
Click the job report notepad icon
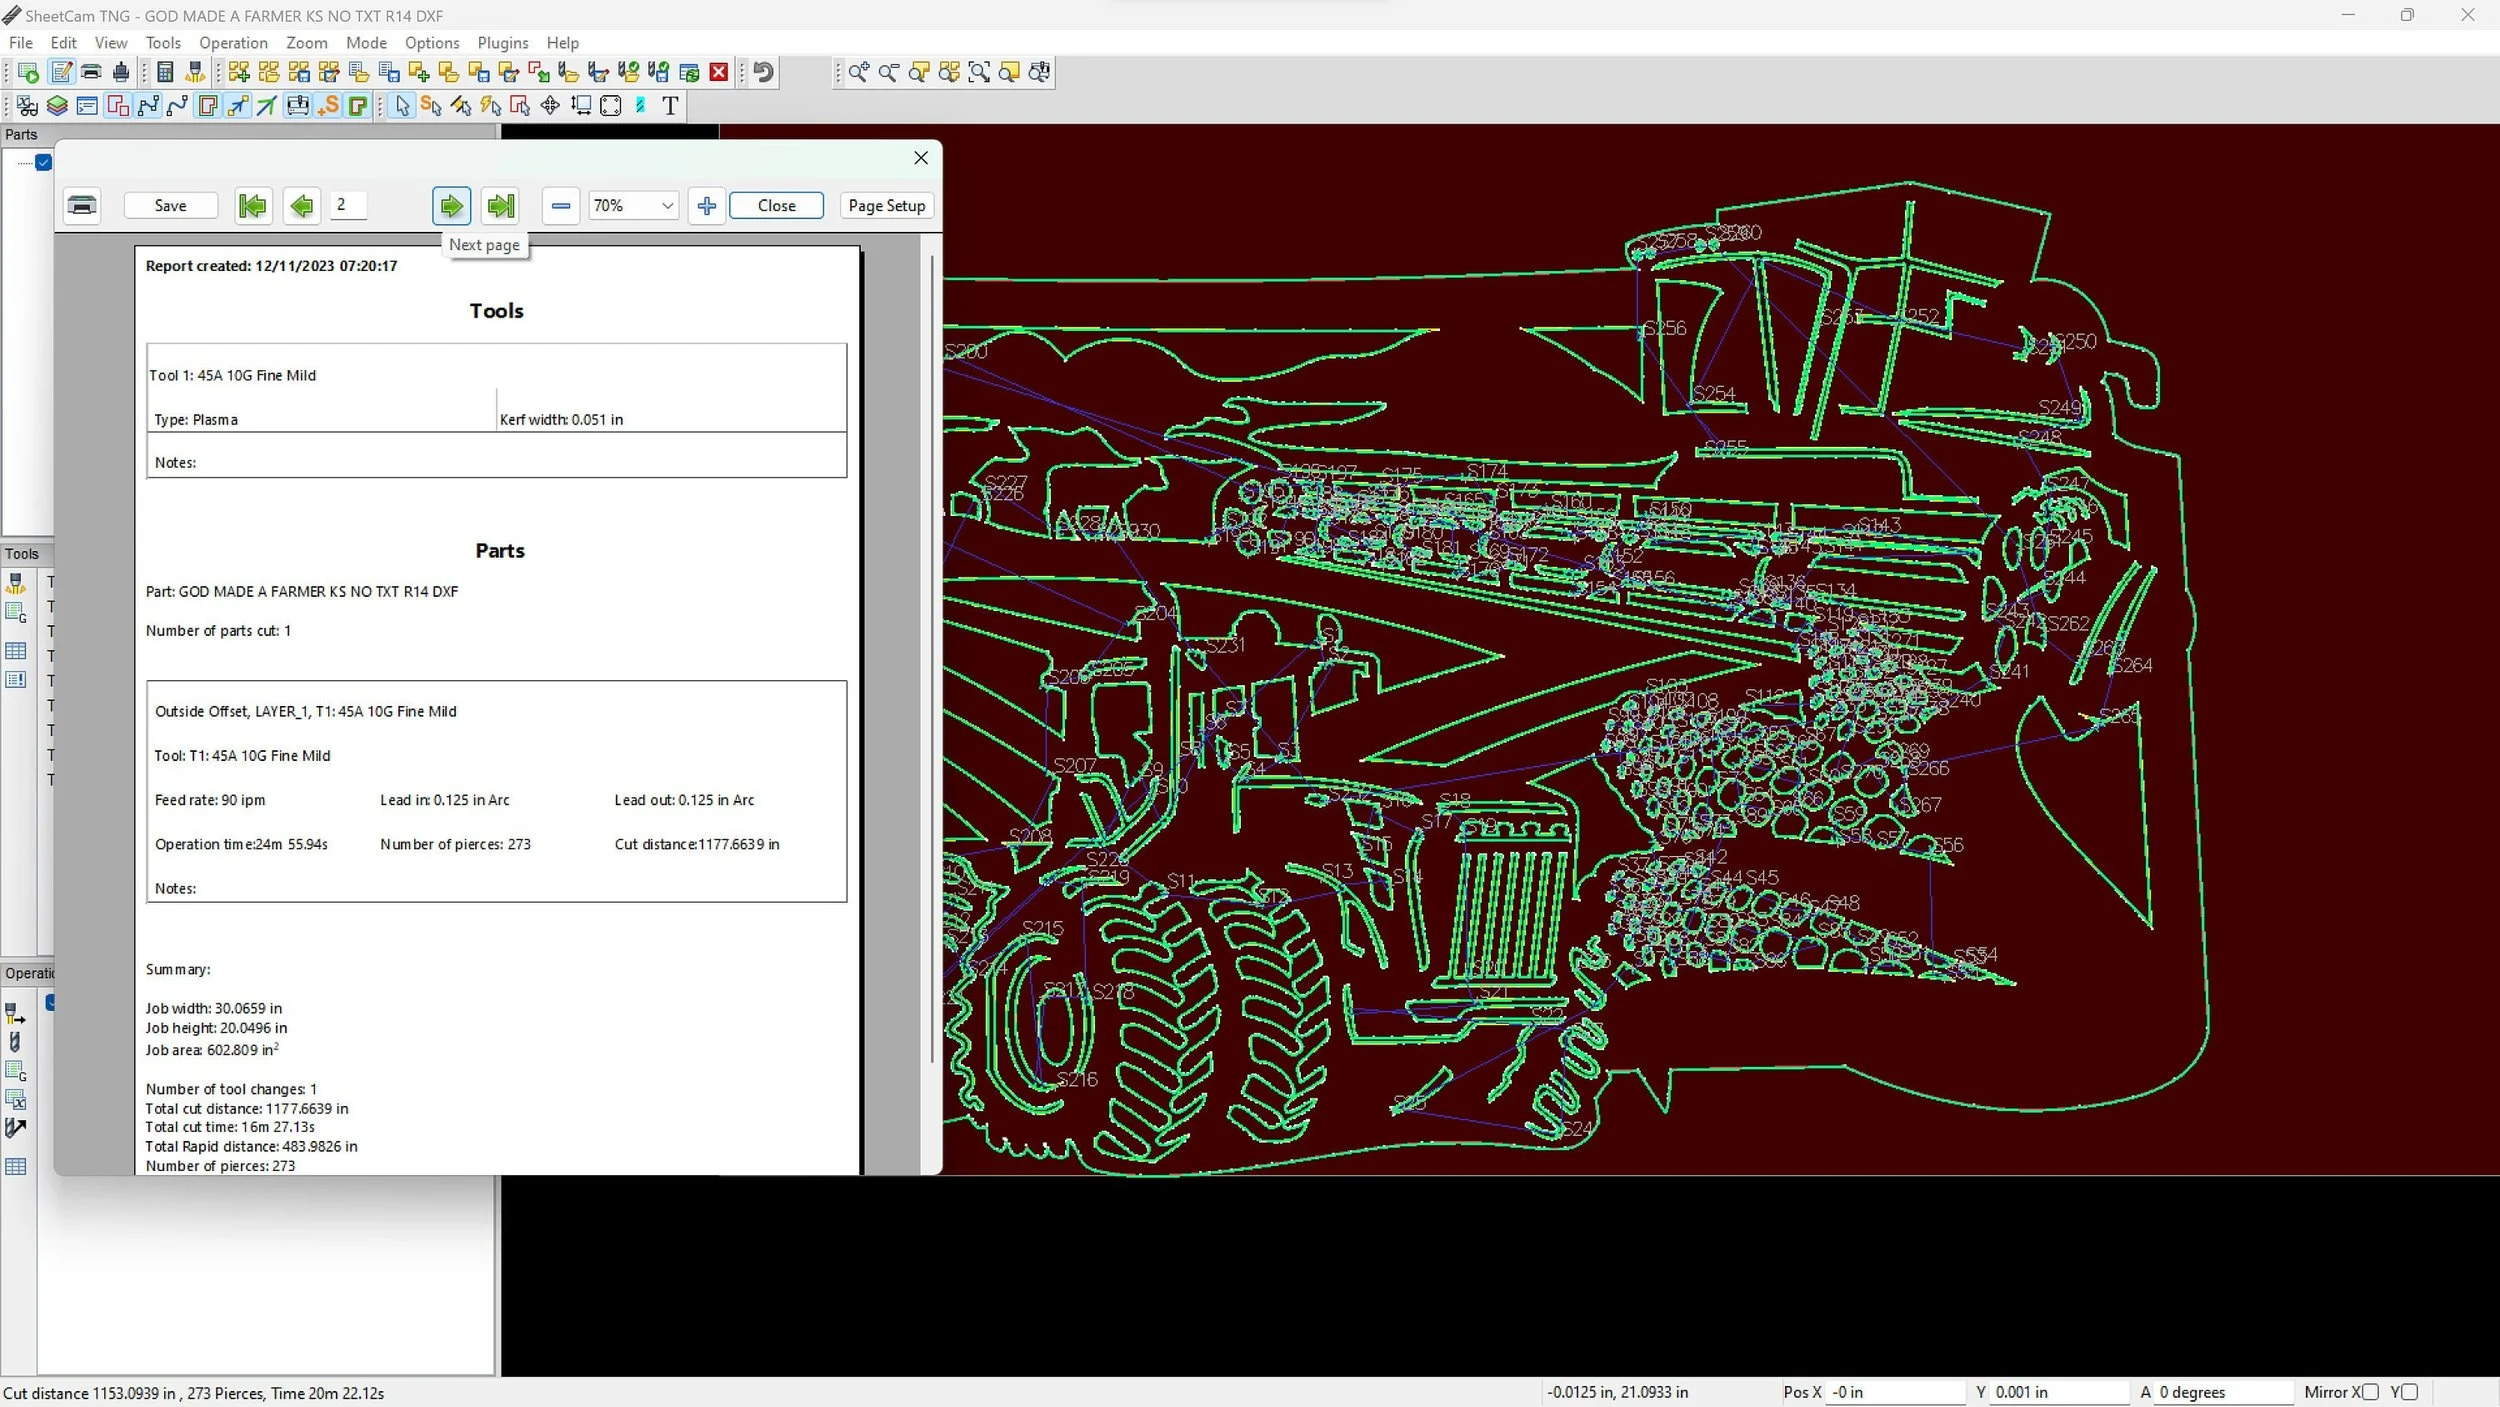[62, 72]
